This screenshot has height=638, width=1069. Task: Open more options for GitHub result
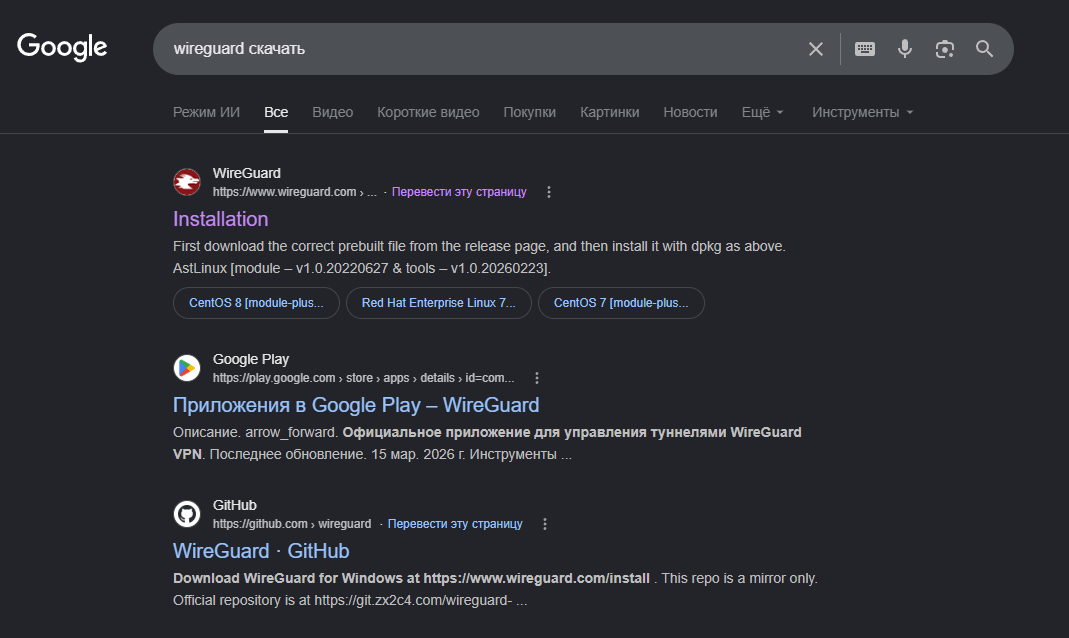tap(545, 524)
